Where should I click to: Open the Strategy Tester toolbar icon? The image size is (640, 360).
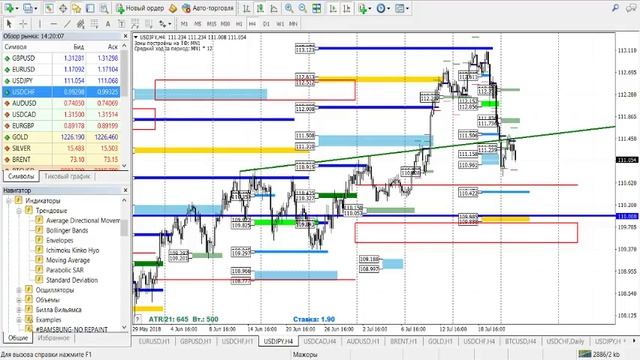click(104, 8)
